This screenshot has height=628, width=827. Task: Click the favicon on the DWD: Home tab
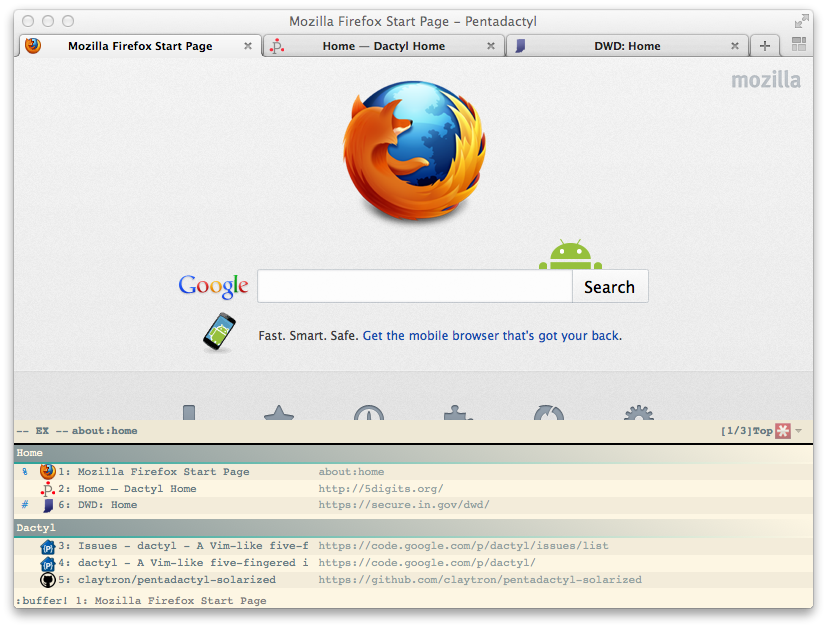(520, 46)
